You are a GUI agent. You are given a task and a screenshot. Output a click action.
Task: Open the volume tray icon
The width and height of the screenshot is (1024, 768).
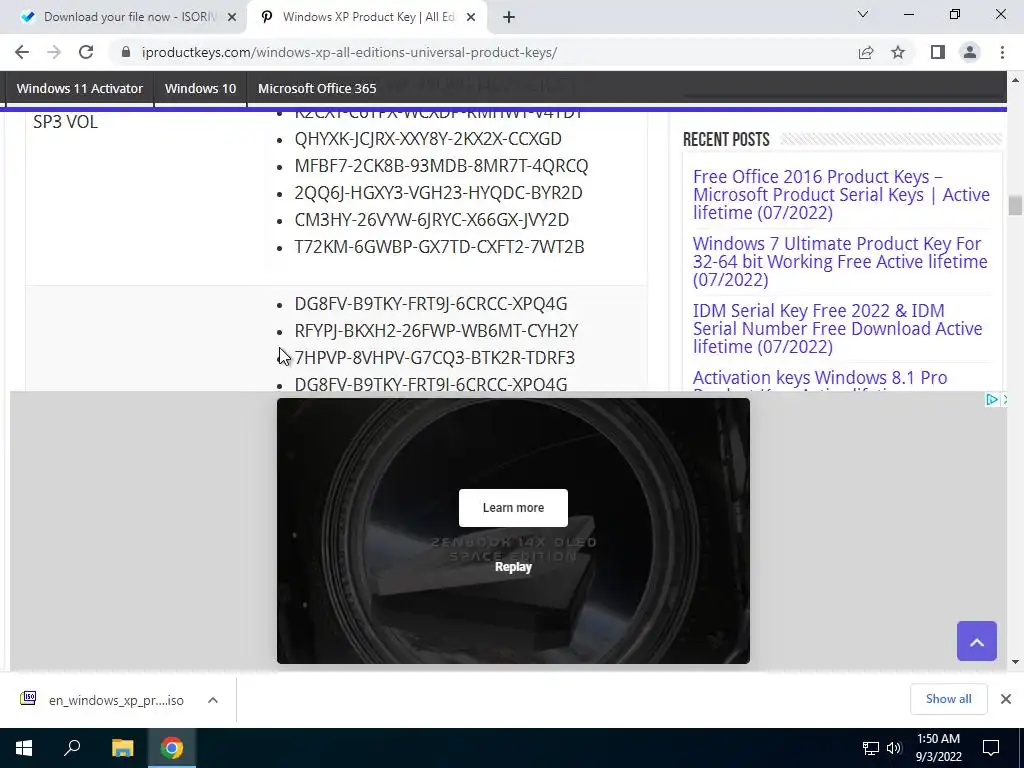coord(894,748)
